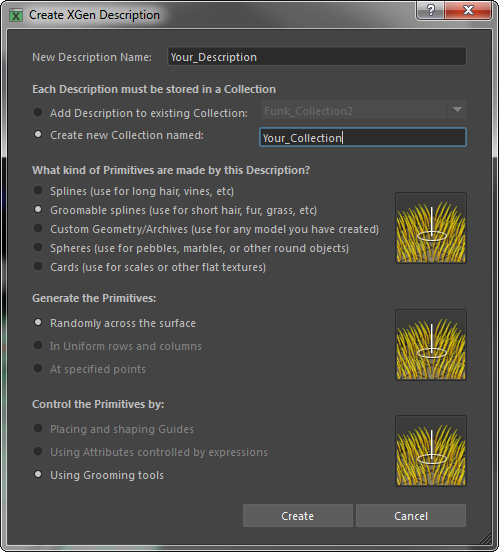The image size is (499, 552).
Task: Click the 'Generate the Primitives:' heading
Action: 94,299
